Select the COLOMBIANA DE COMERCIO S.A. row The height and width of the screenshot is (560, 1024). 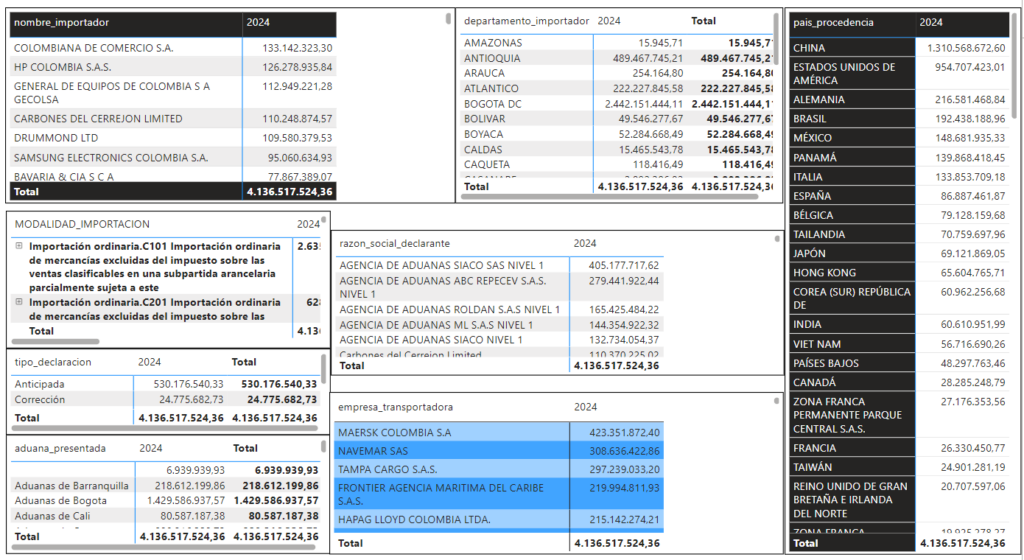(173, 48)
